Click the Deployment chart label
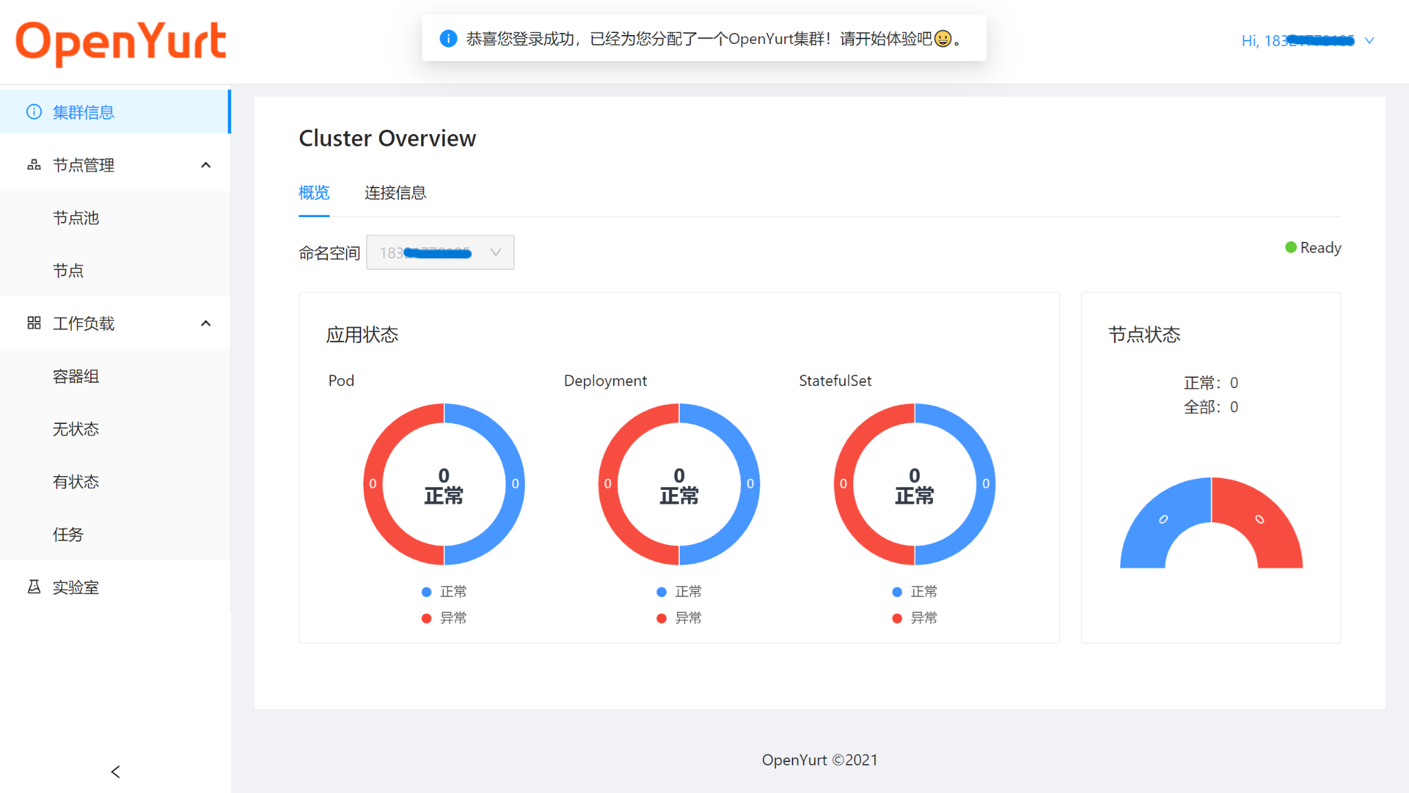Viewport: 1409px width, 793px height. 605,381
